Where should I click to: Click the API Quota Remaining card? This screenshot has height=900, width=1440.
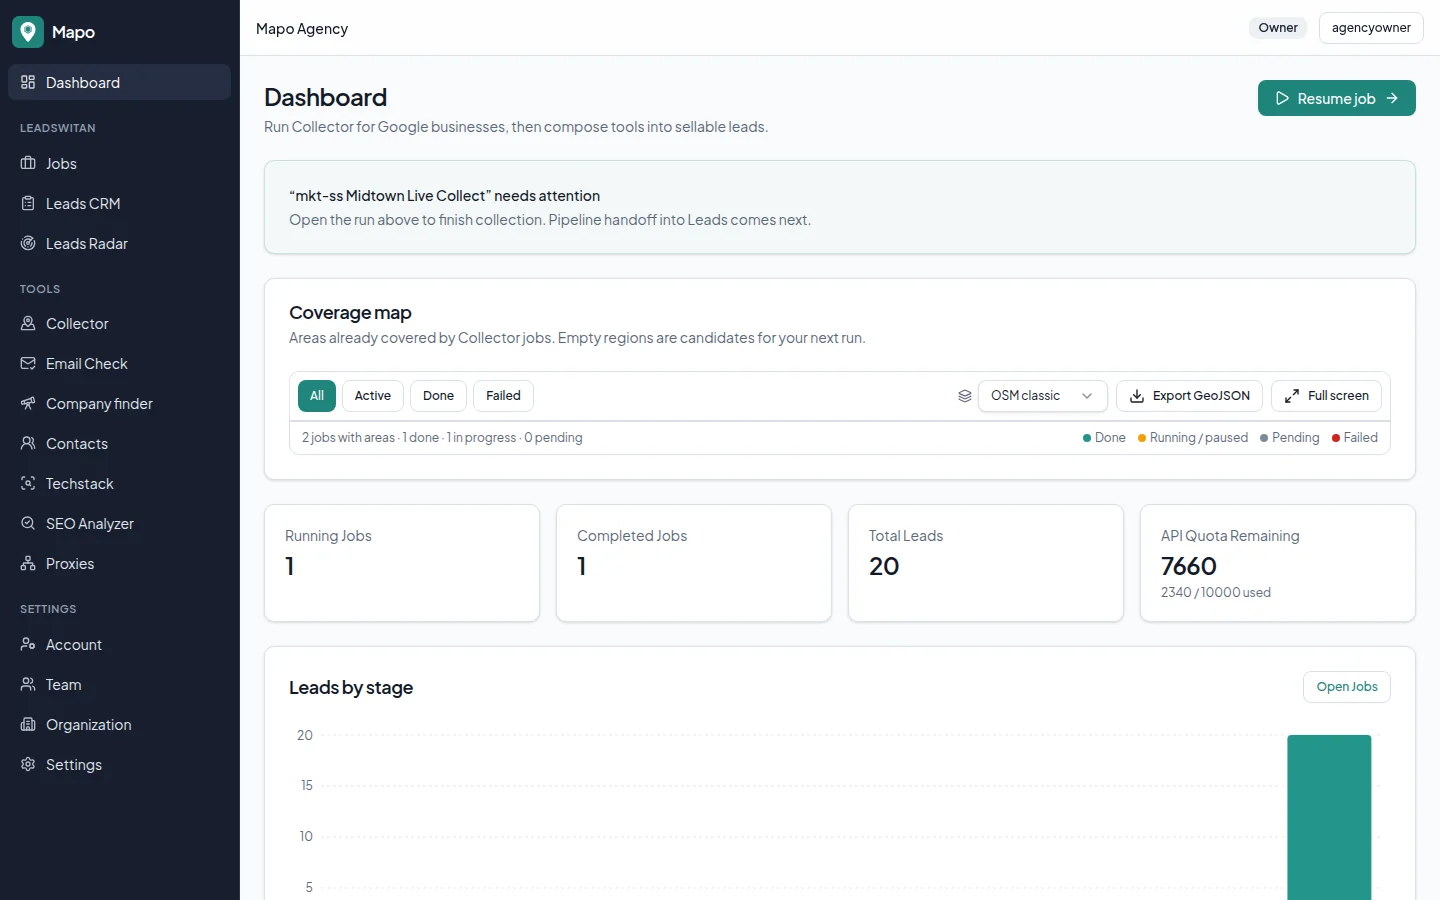1278,563
